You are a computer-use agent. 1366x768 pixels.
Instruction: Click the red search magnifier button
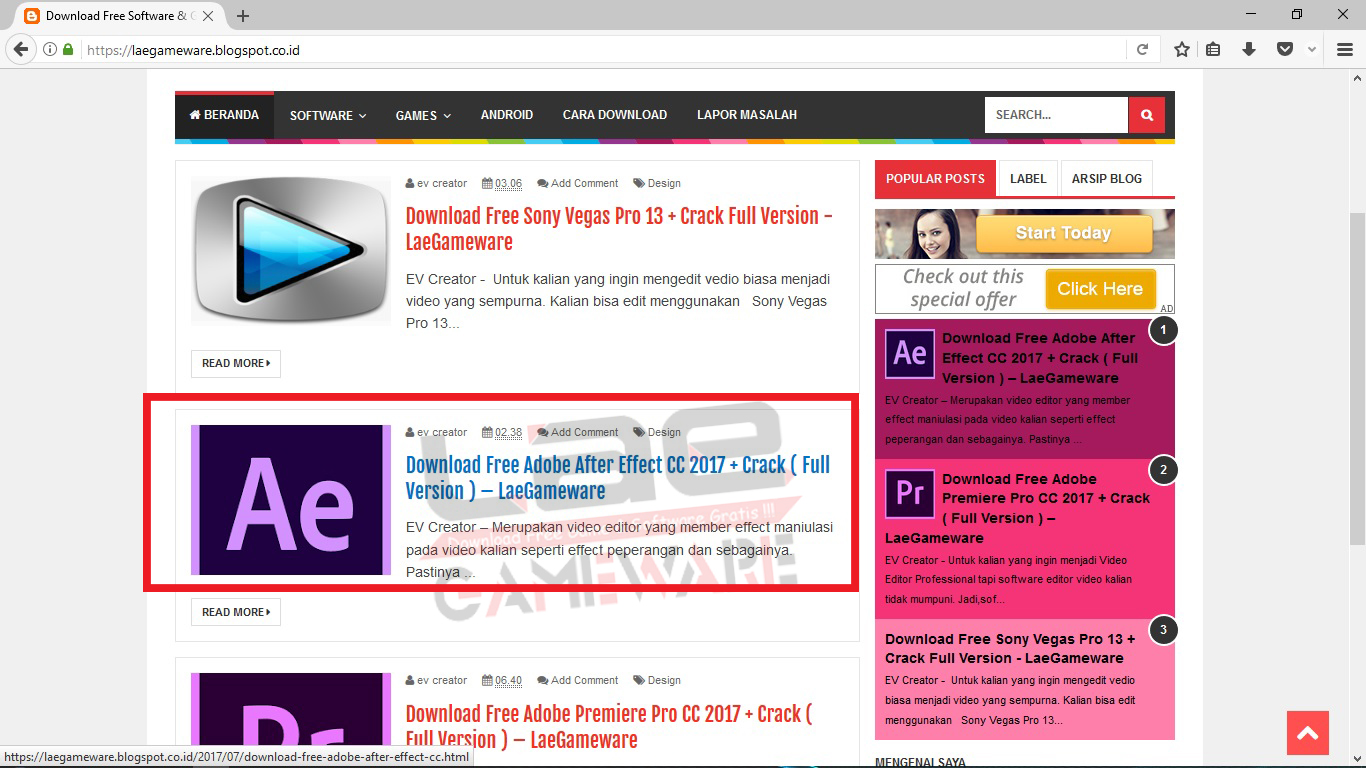[1147, 115]
